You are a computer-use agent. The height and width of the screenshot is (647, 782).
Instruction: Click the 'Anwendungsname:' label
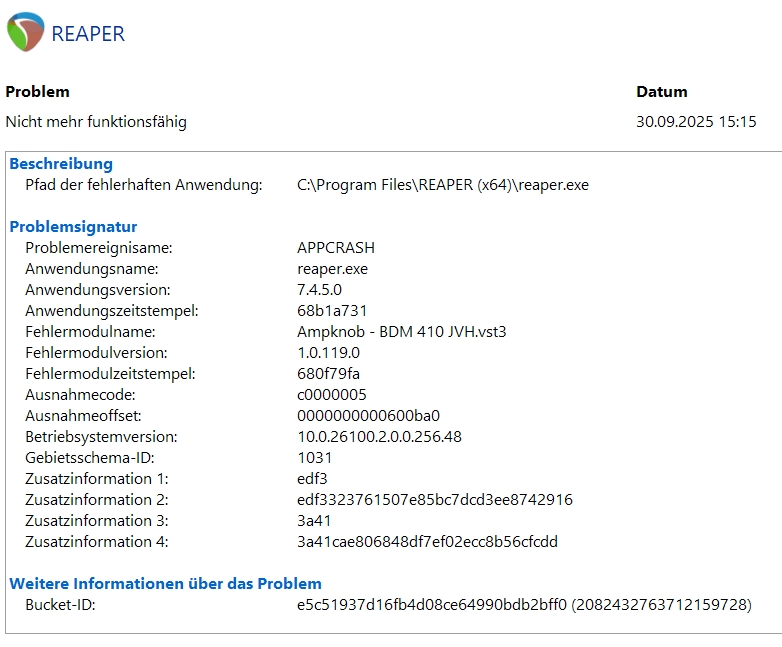click(92, 269)
